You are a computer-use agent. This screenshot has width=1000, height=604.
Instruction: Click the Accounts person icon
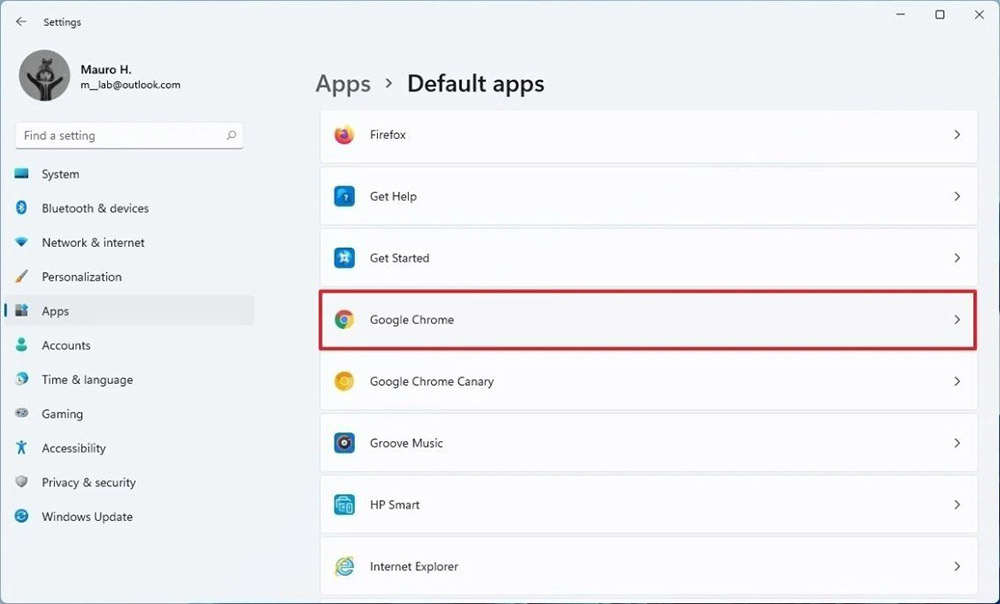coord(22,345)
